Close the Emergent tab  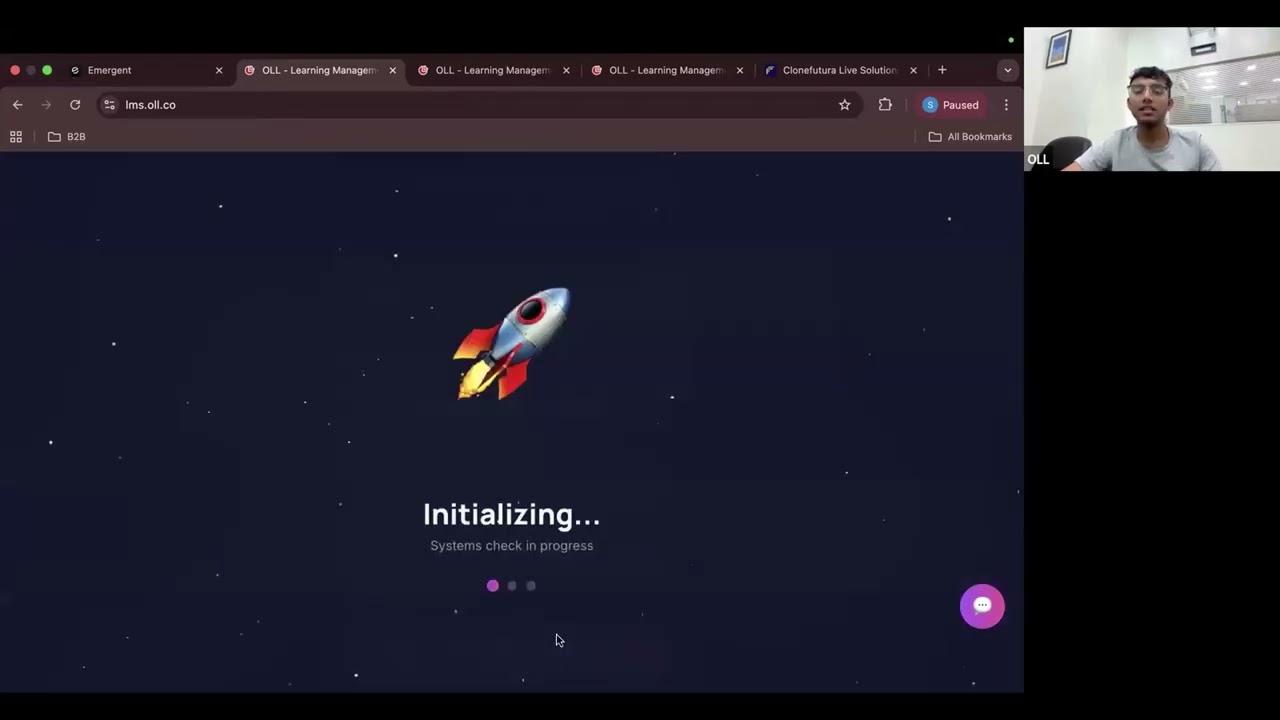pos(219,70)
